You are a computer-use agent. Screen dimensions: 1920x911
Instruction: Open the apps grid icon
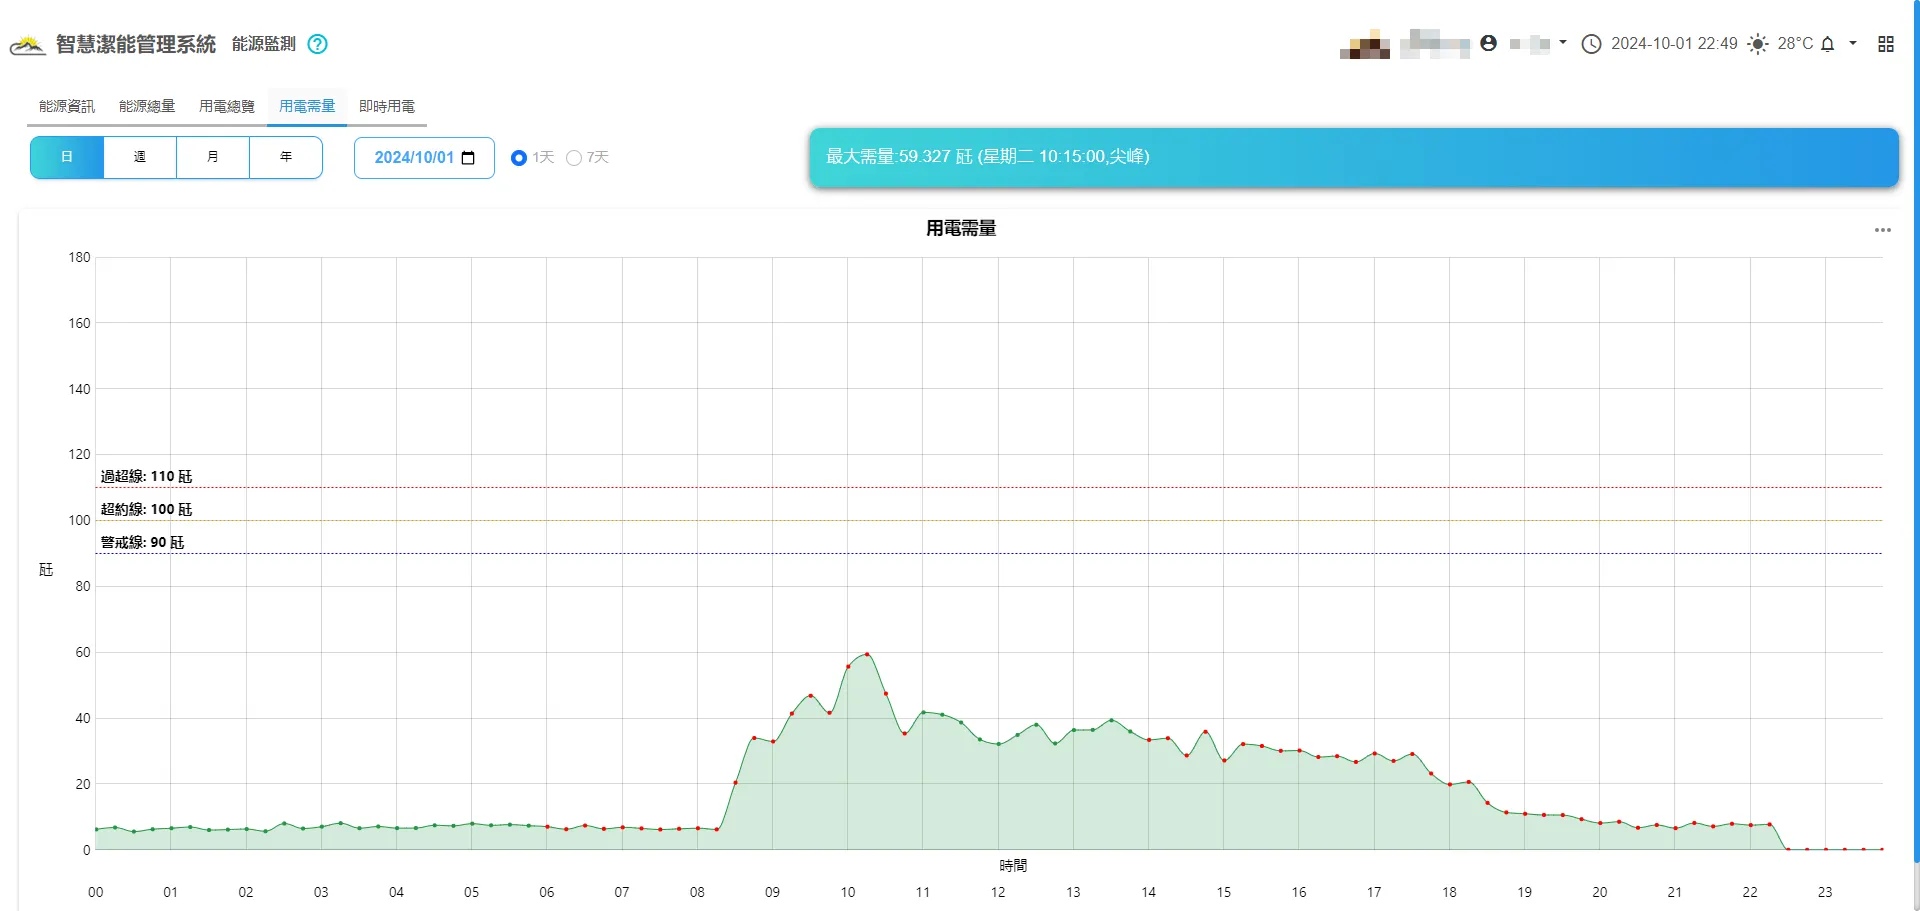click(x=1886, y=44)
